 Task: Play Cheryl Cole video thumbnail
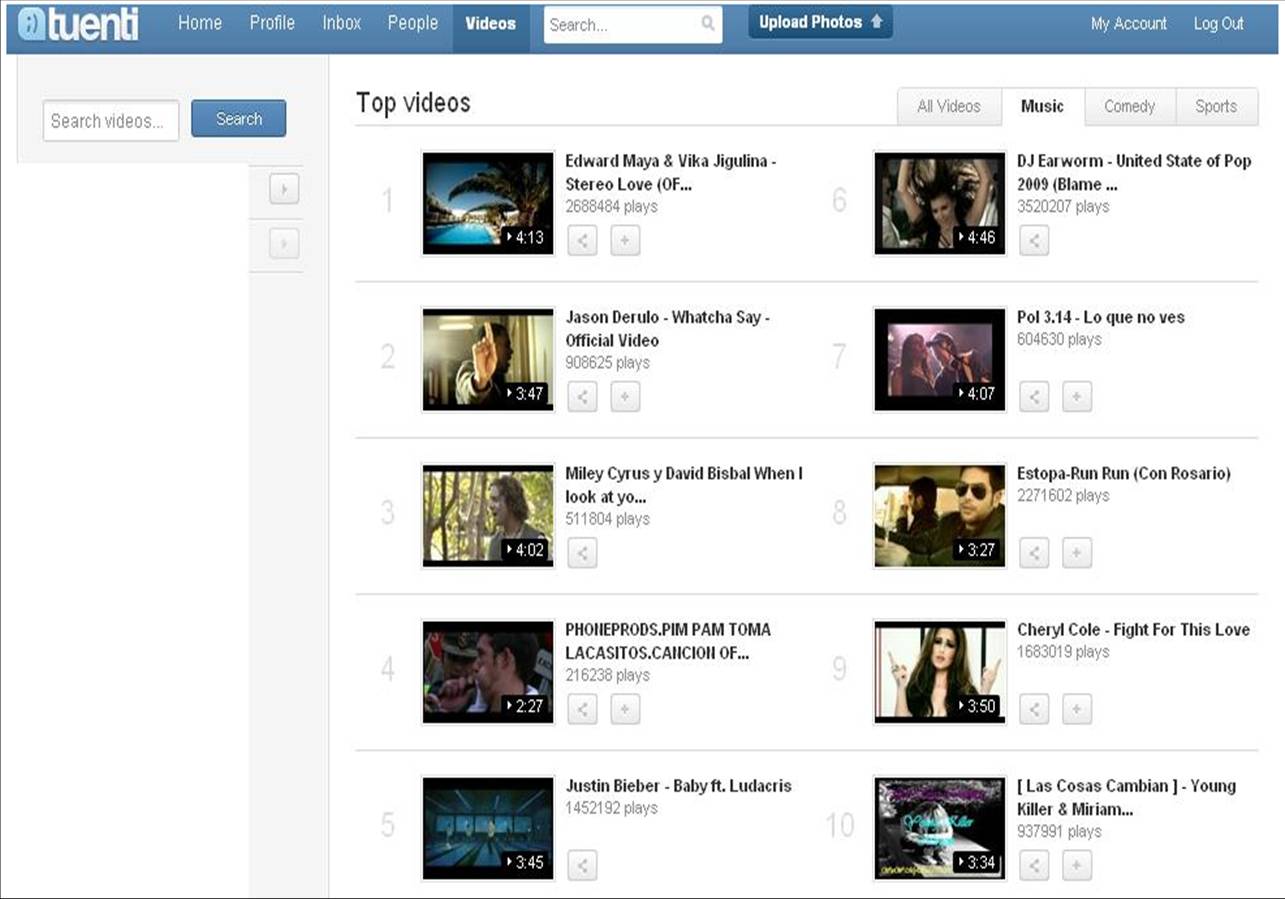pyautogui.click(x=940, y=672)
